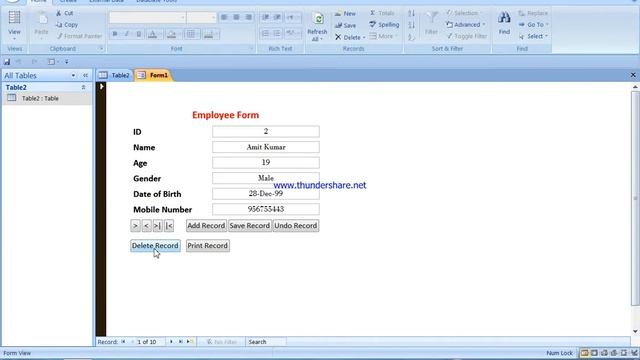Open the Selection filter dropdown

465,13
